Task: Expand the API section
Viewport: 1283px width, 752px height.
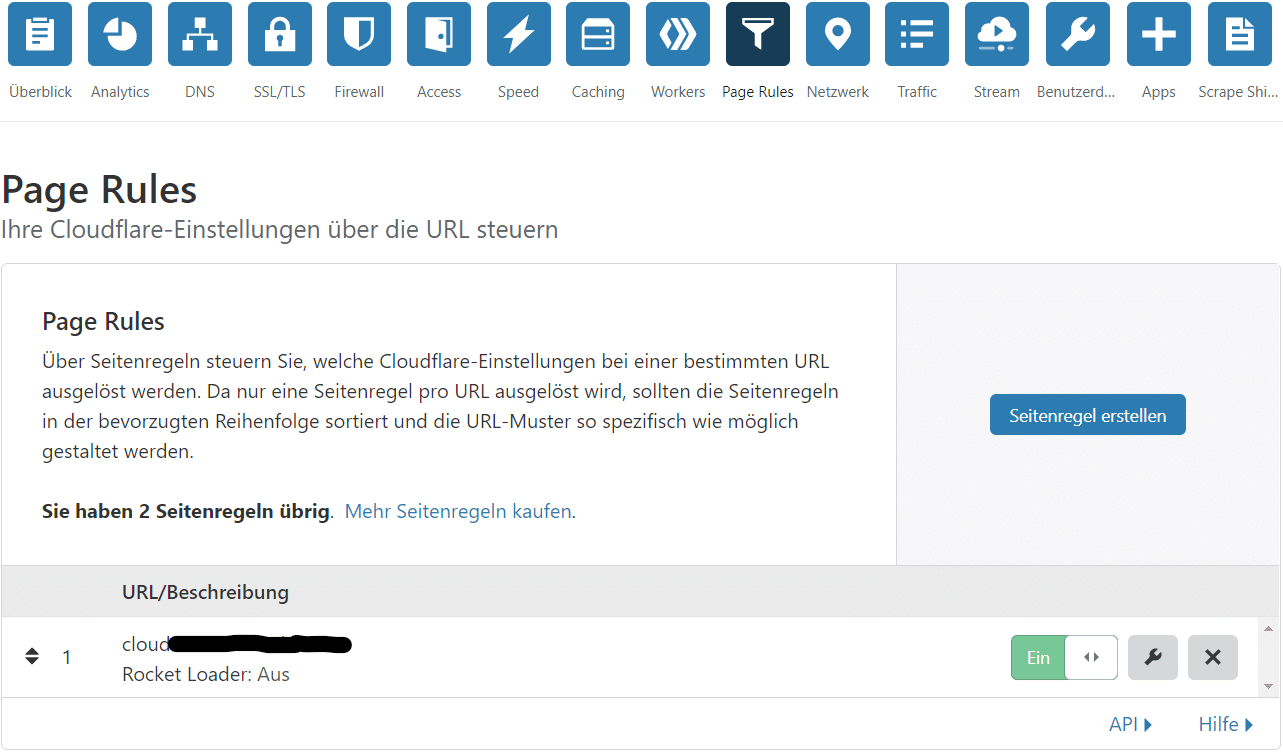Action: click(1131, 724)
